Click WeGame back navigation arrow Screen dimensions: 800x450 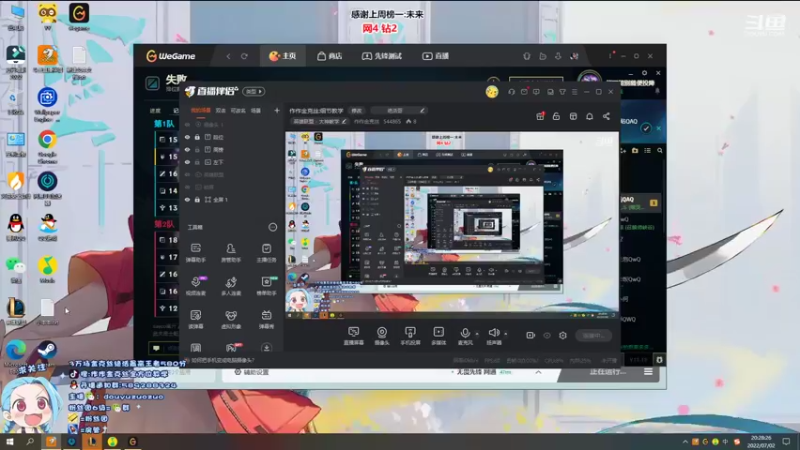coord(228,56)
